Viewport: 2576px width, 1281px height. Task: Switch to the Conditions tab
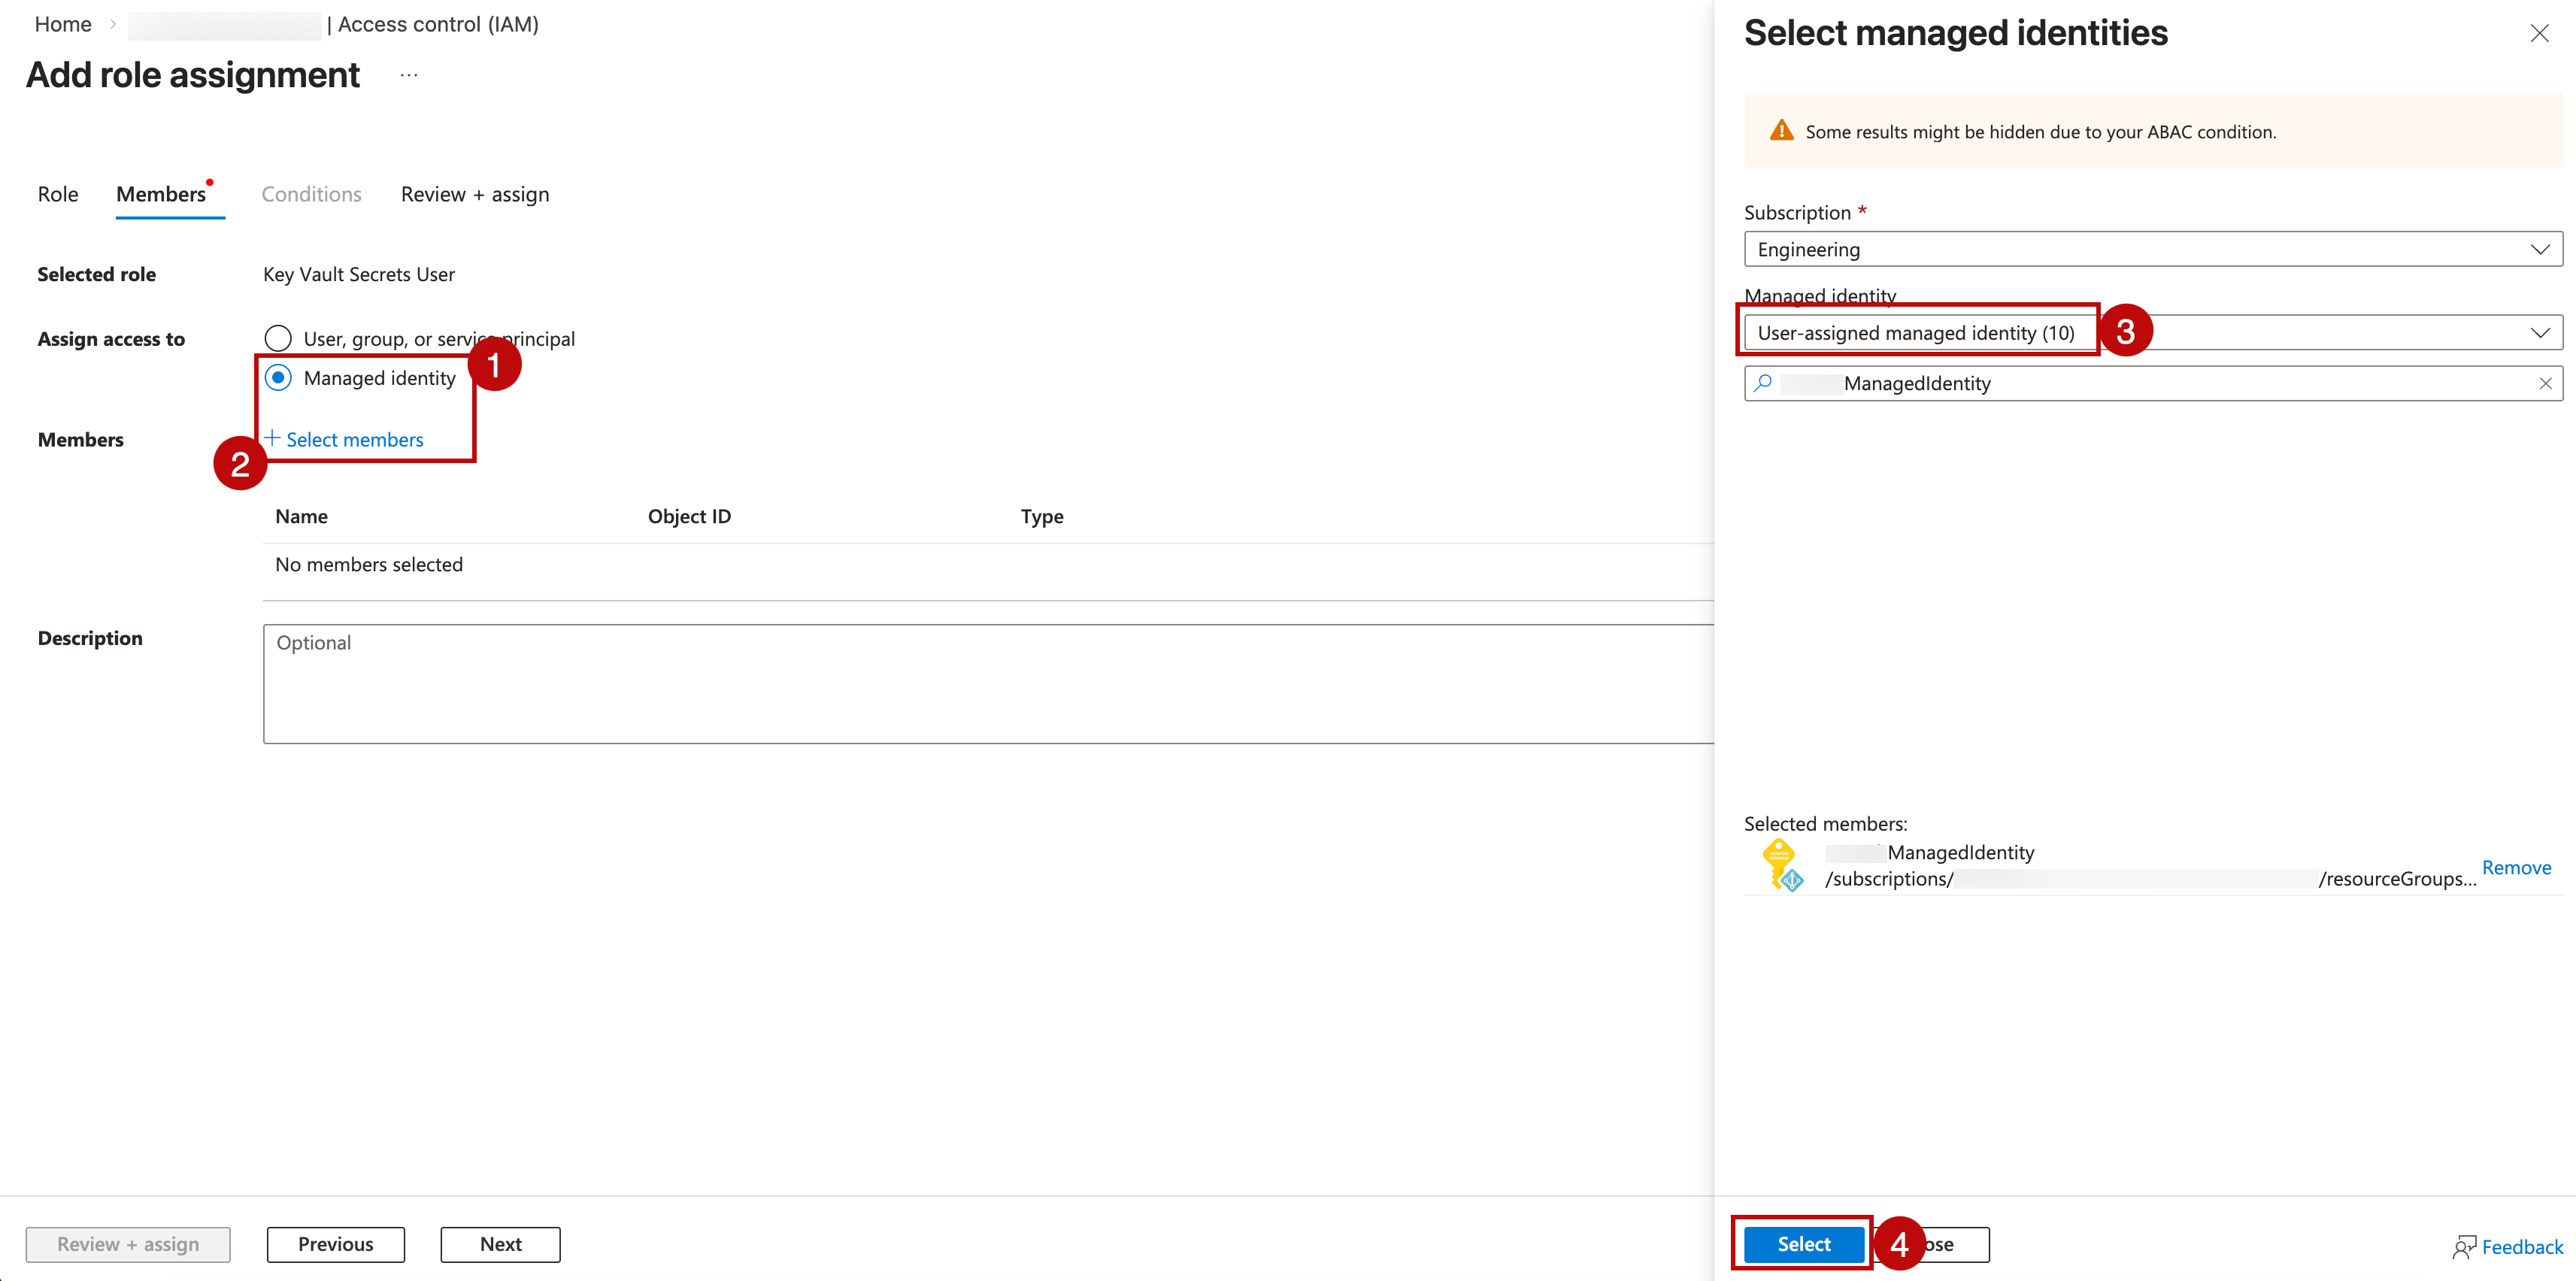tap(311, 193)
